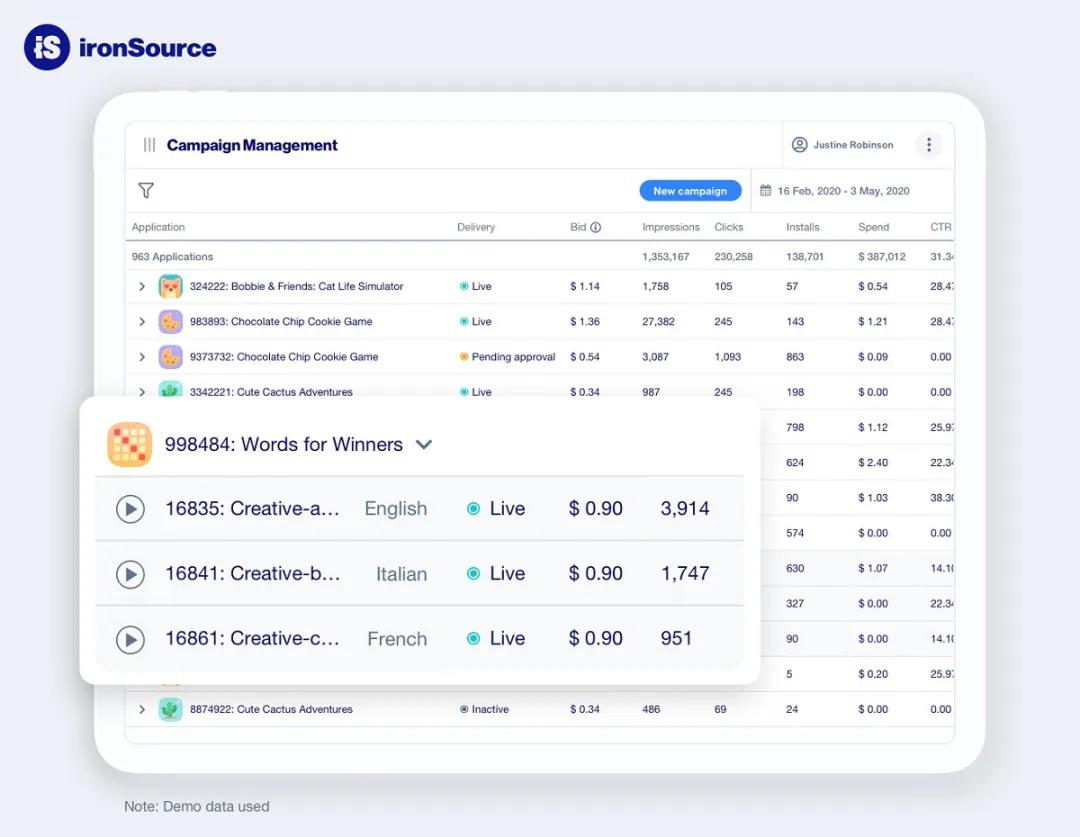Open the filter funnel icon
Viewport: 1080px width, 837px height.
(x=146, y=190)
